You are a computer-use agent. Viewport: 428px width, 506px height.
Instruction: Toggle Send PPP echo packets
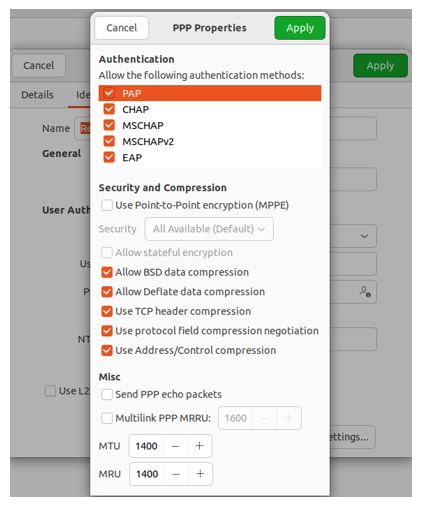[107, 394]
